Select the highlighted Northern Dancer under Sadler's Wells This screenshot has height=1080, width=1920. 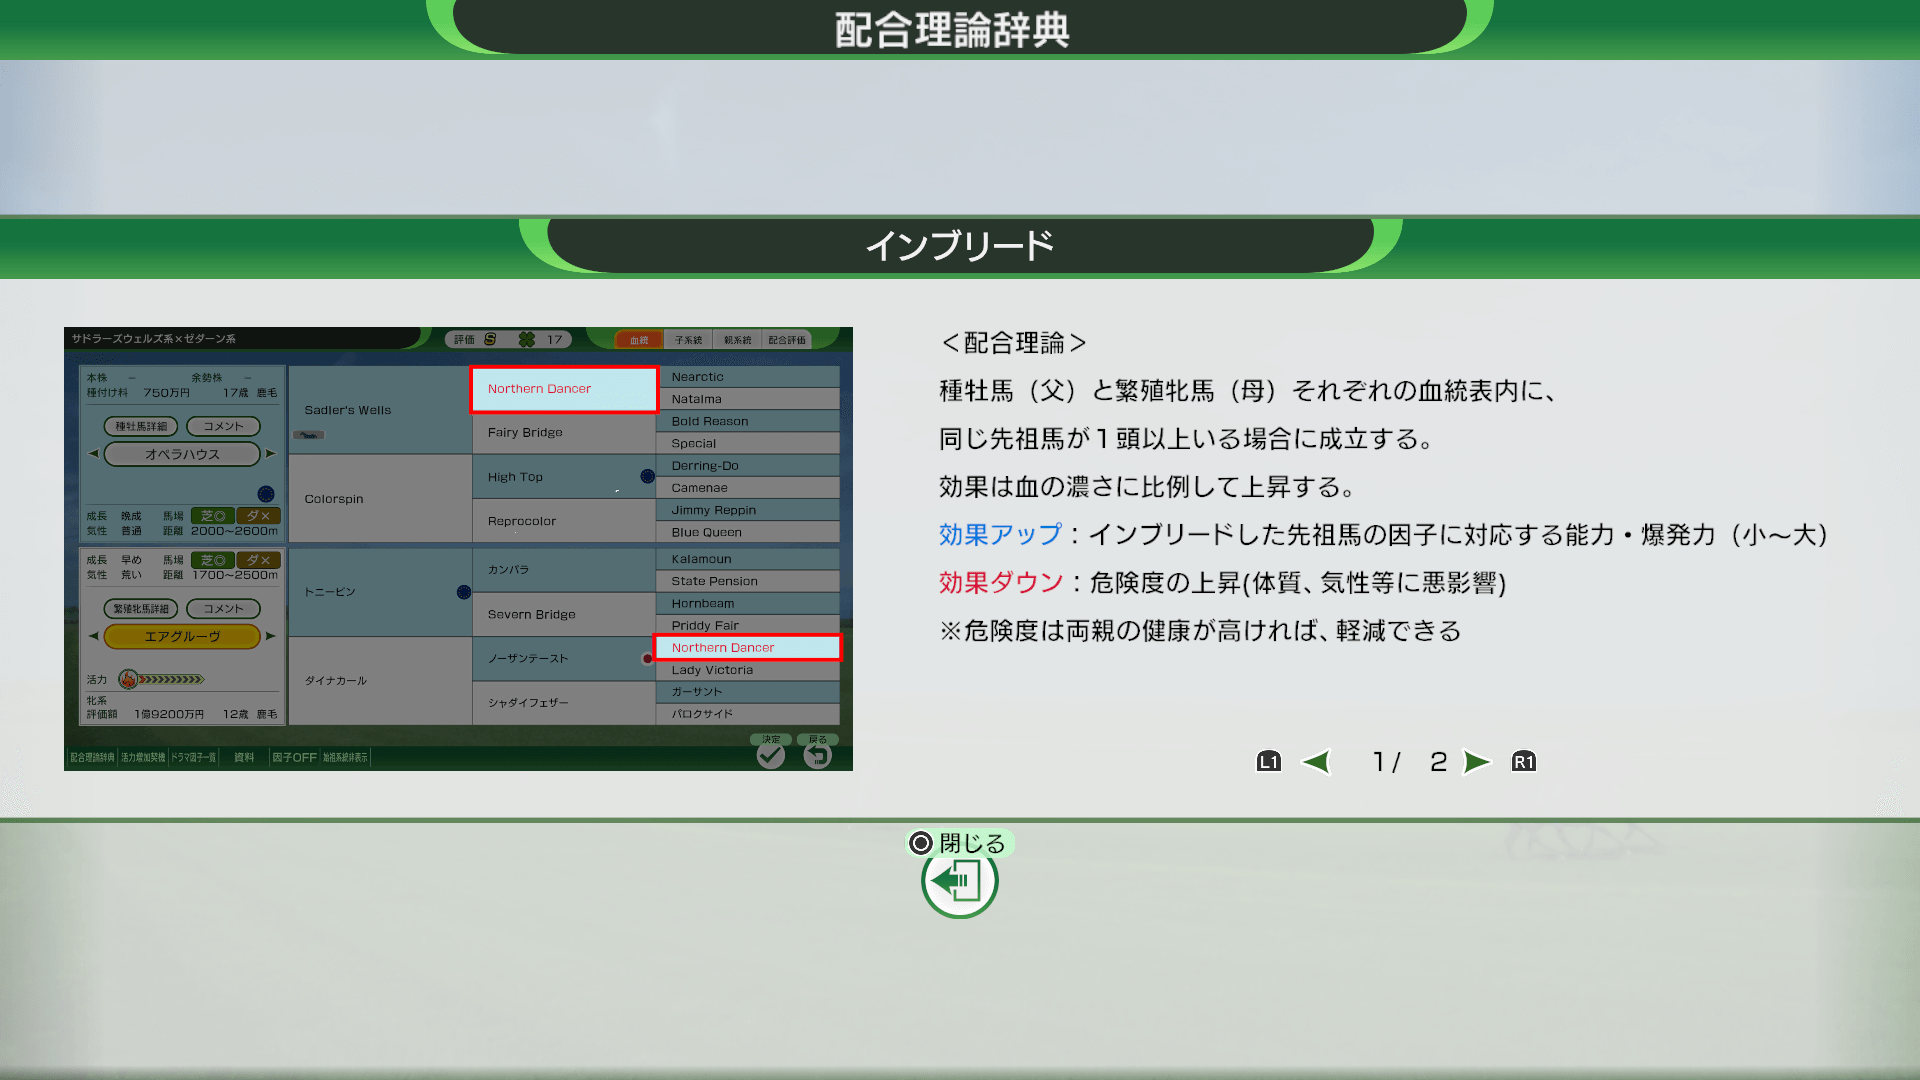click(x=564, y=389)
